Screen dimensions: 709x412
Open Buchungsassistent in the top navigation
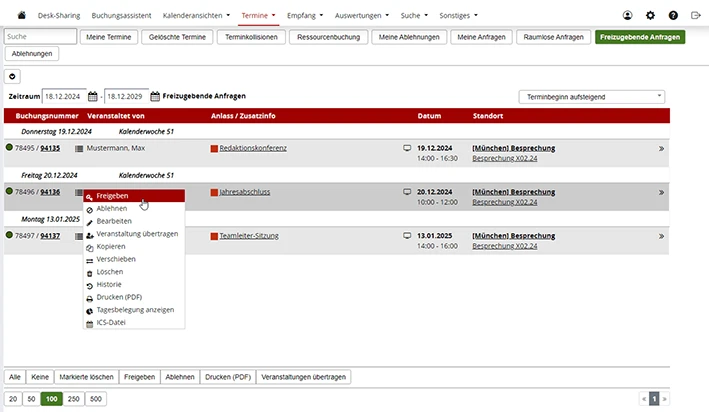(x=121, y=15)
